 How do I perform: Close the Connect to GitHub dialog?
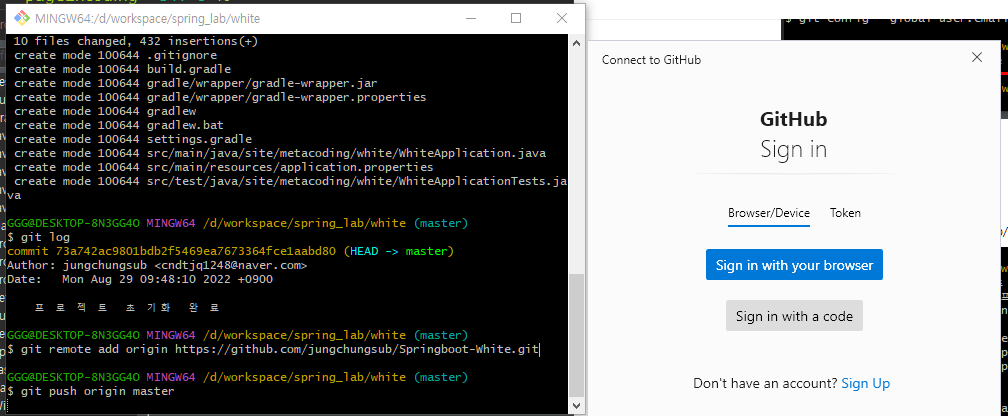click(977, 57)
